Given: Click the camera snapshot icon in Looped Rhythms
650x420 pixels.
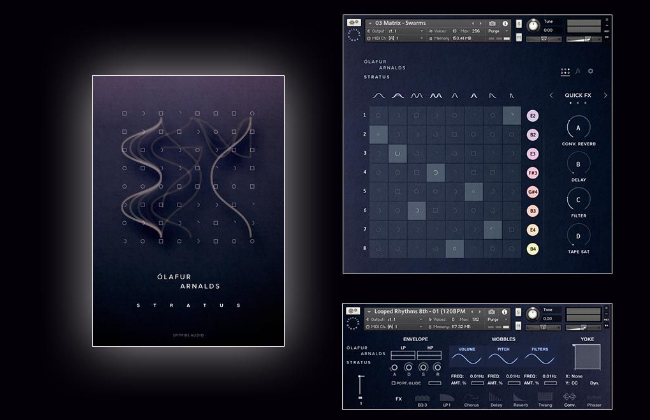Looking at the screenshot, I should click(x=492, y=312).
